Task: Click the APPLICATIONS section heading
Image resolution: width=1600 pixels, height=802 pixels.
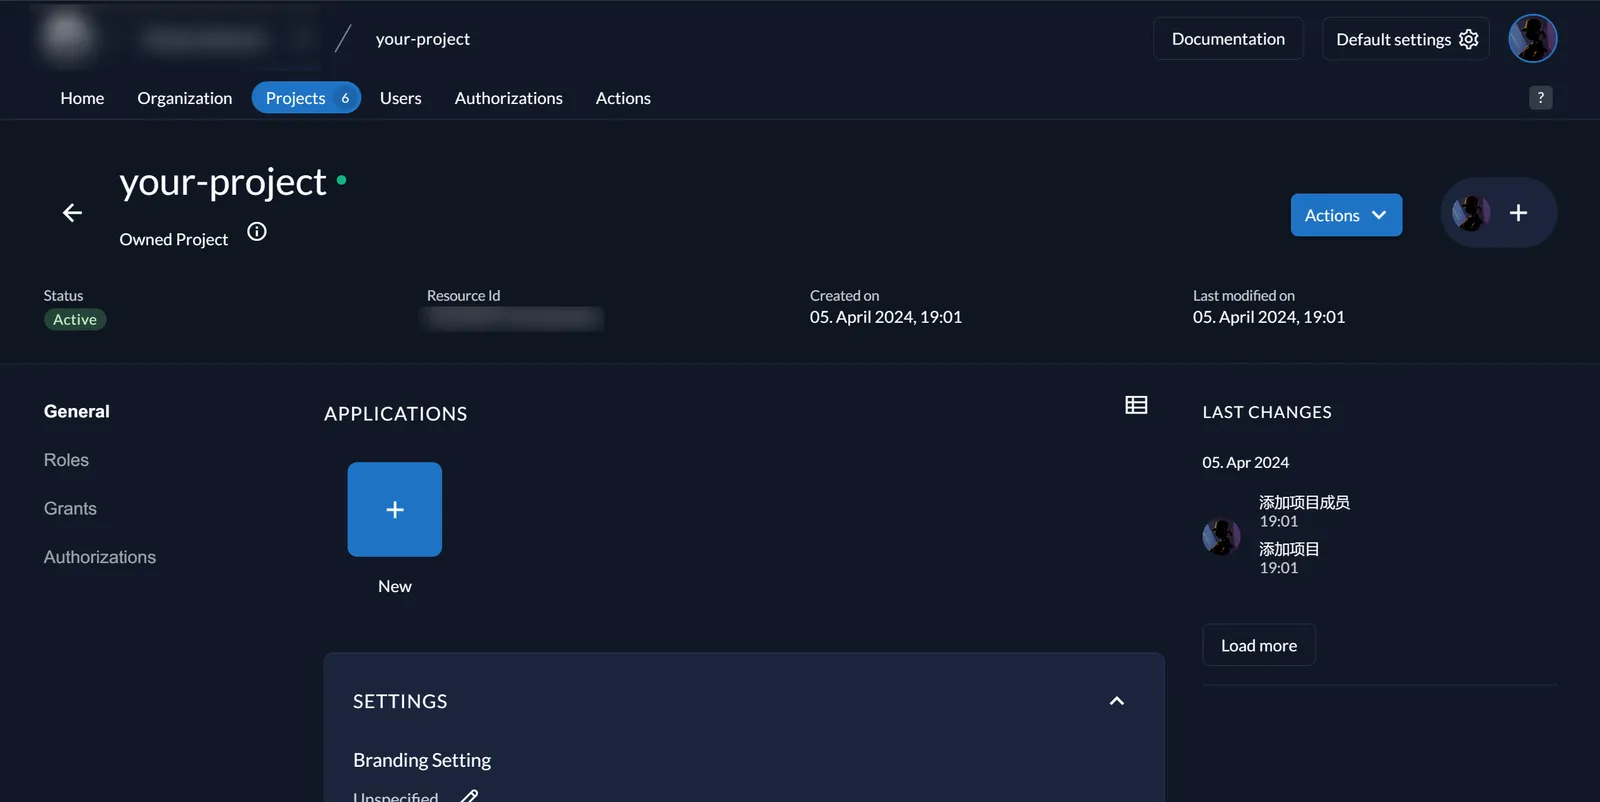Action: pyautogui.click(x=396, y=414)
